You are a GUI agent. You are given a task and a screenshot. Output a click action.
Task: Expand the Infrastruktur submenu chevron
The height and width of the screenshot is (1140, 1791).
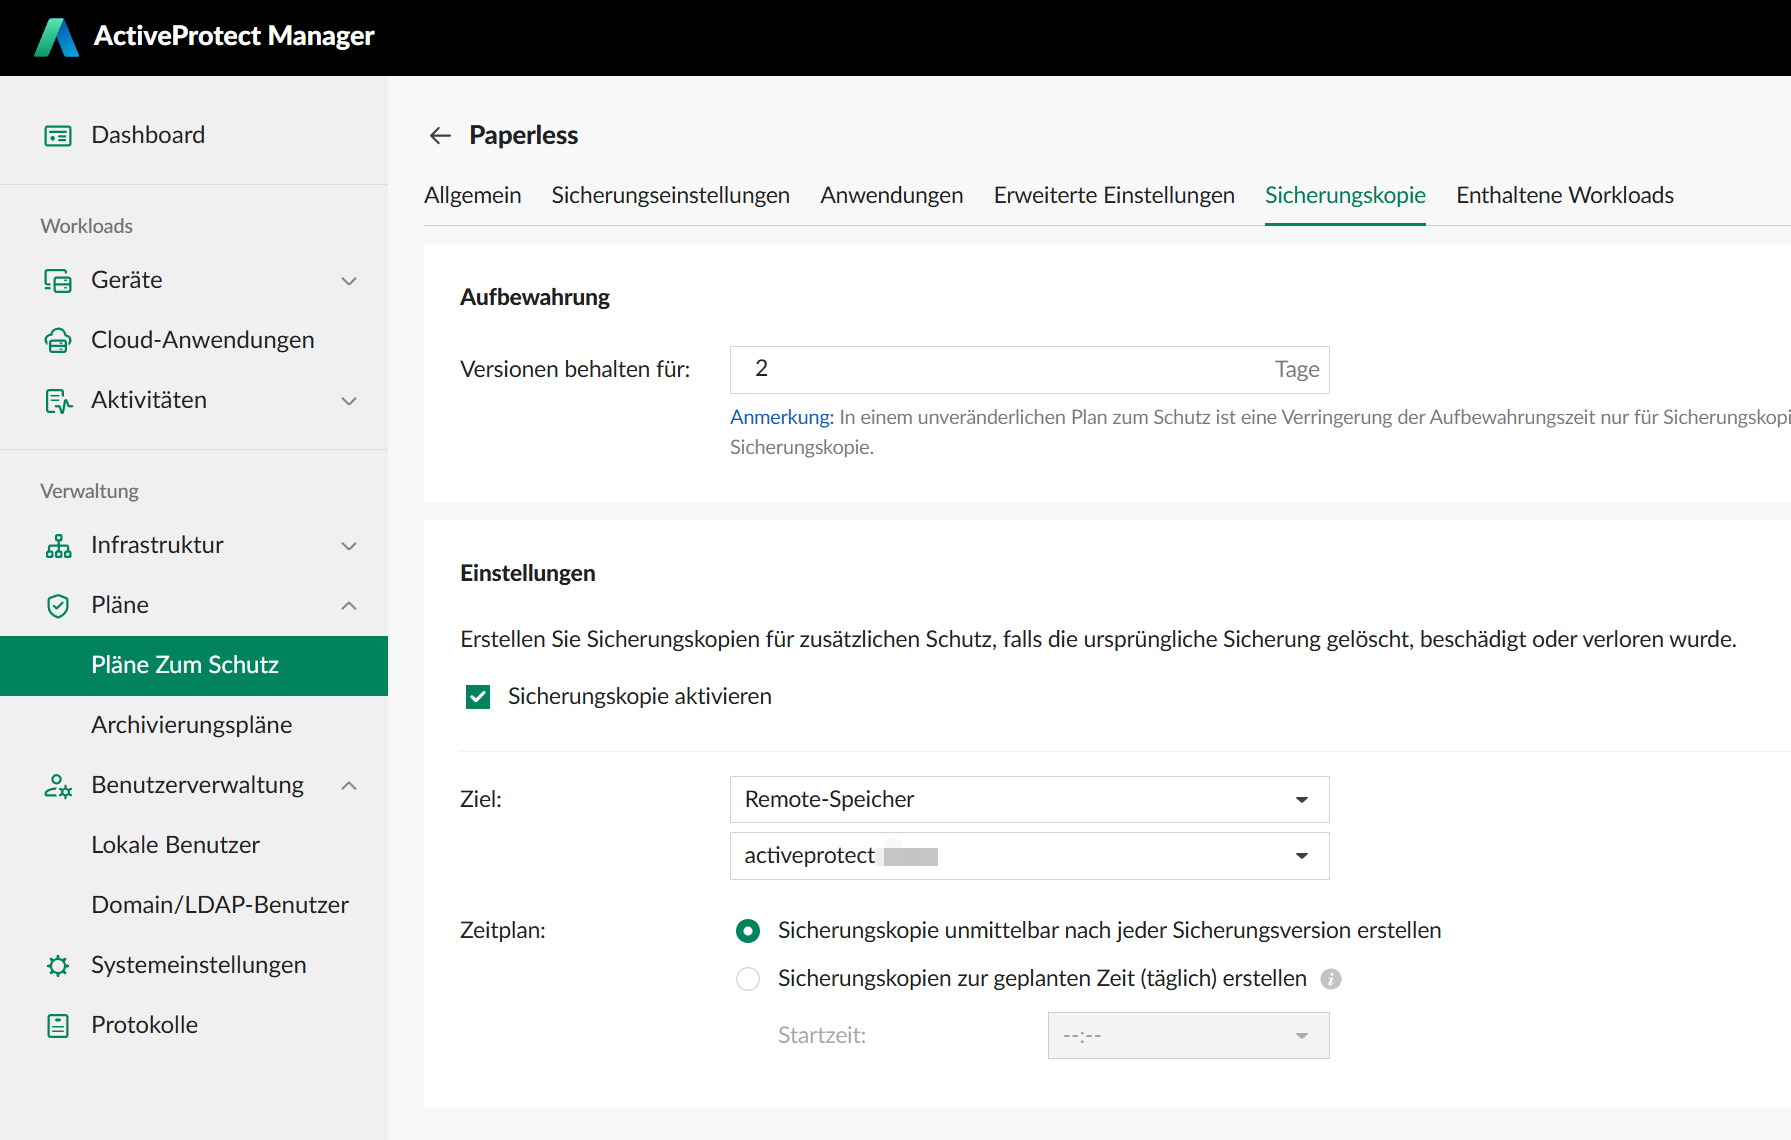pyautogui.click(x=349, y=546)
